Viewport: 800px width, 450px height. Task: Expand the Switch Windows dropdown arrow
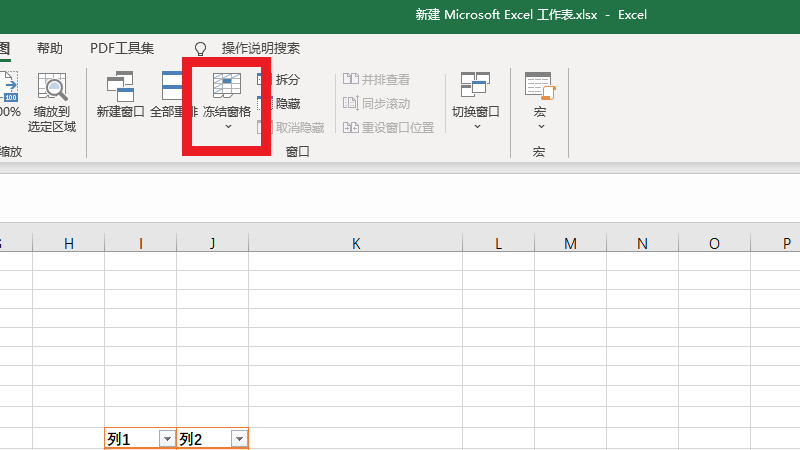[476, 127]
